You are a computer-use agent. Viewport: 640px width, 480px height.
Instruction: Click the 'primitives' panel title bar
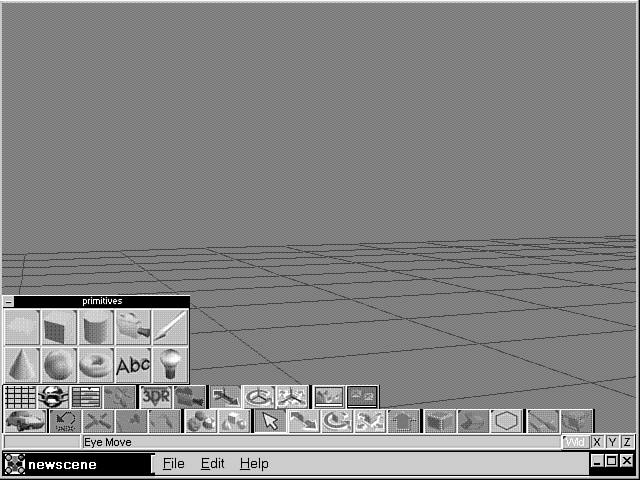click(x=102, y=302)
